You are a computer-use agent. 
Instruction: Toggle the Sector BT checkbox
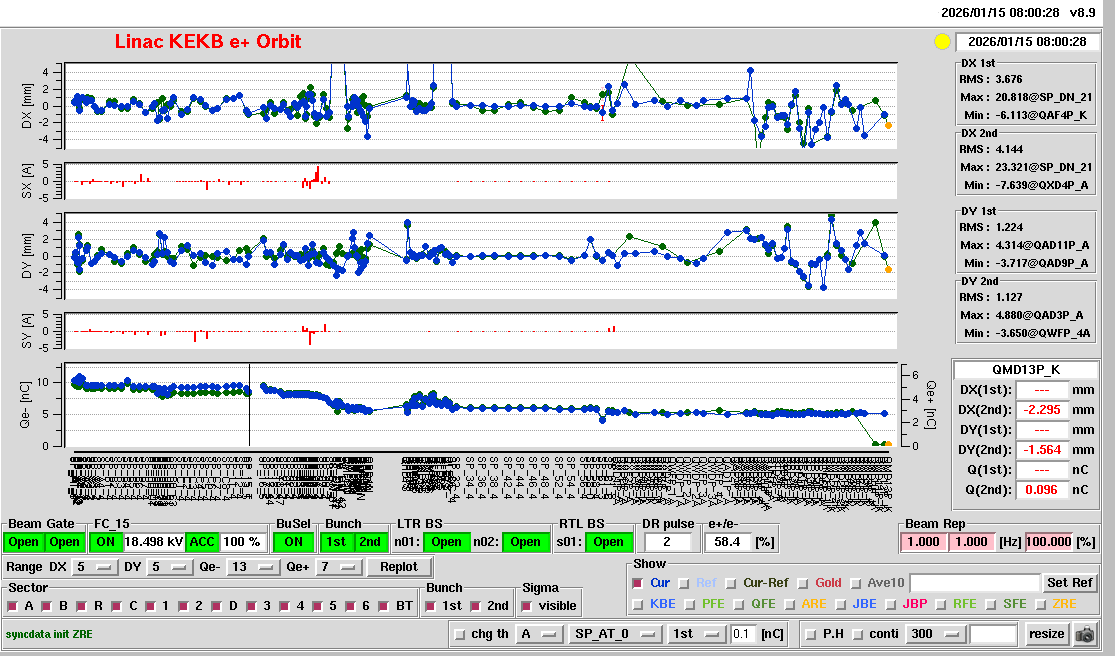pos(386,606)
